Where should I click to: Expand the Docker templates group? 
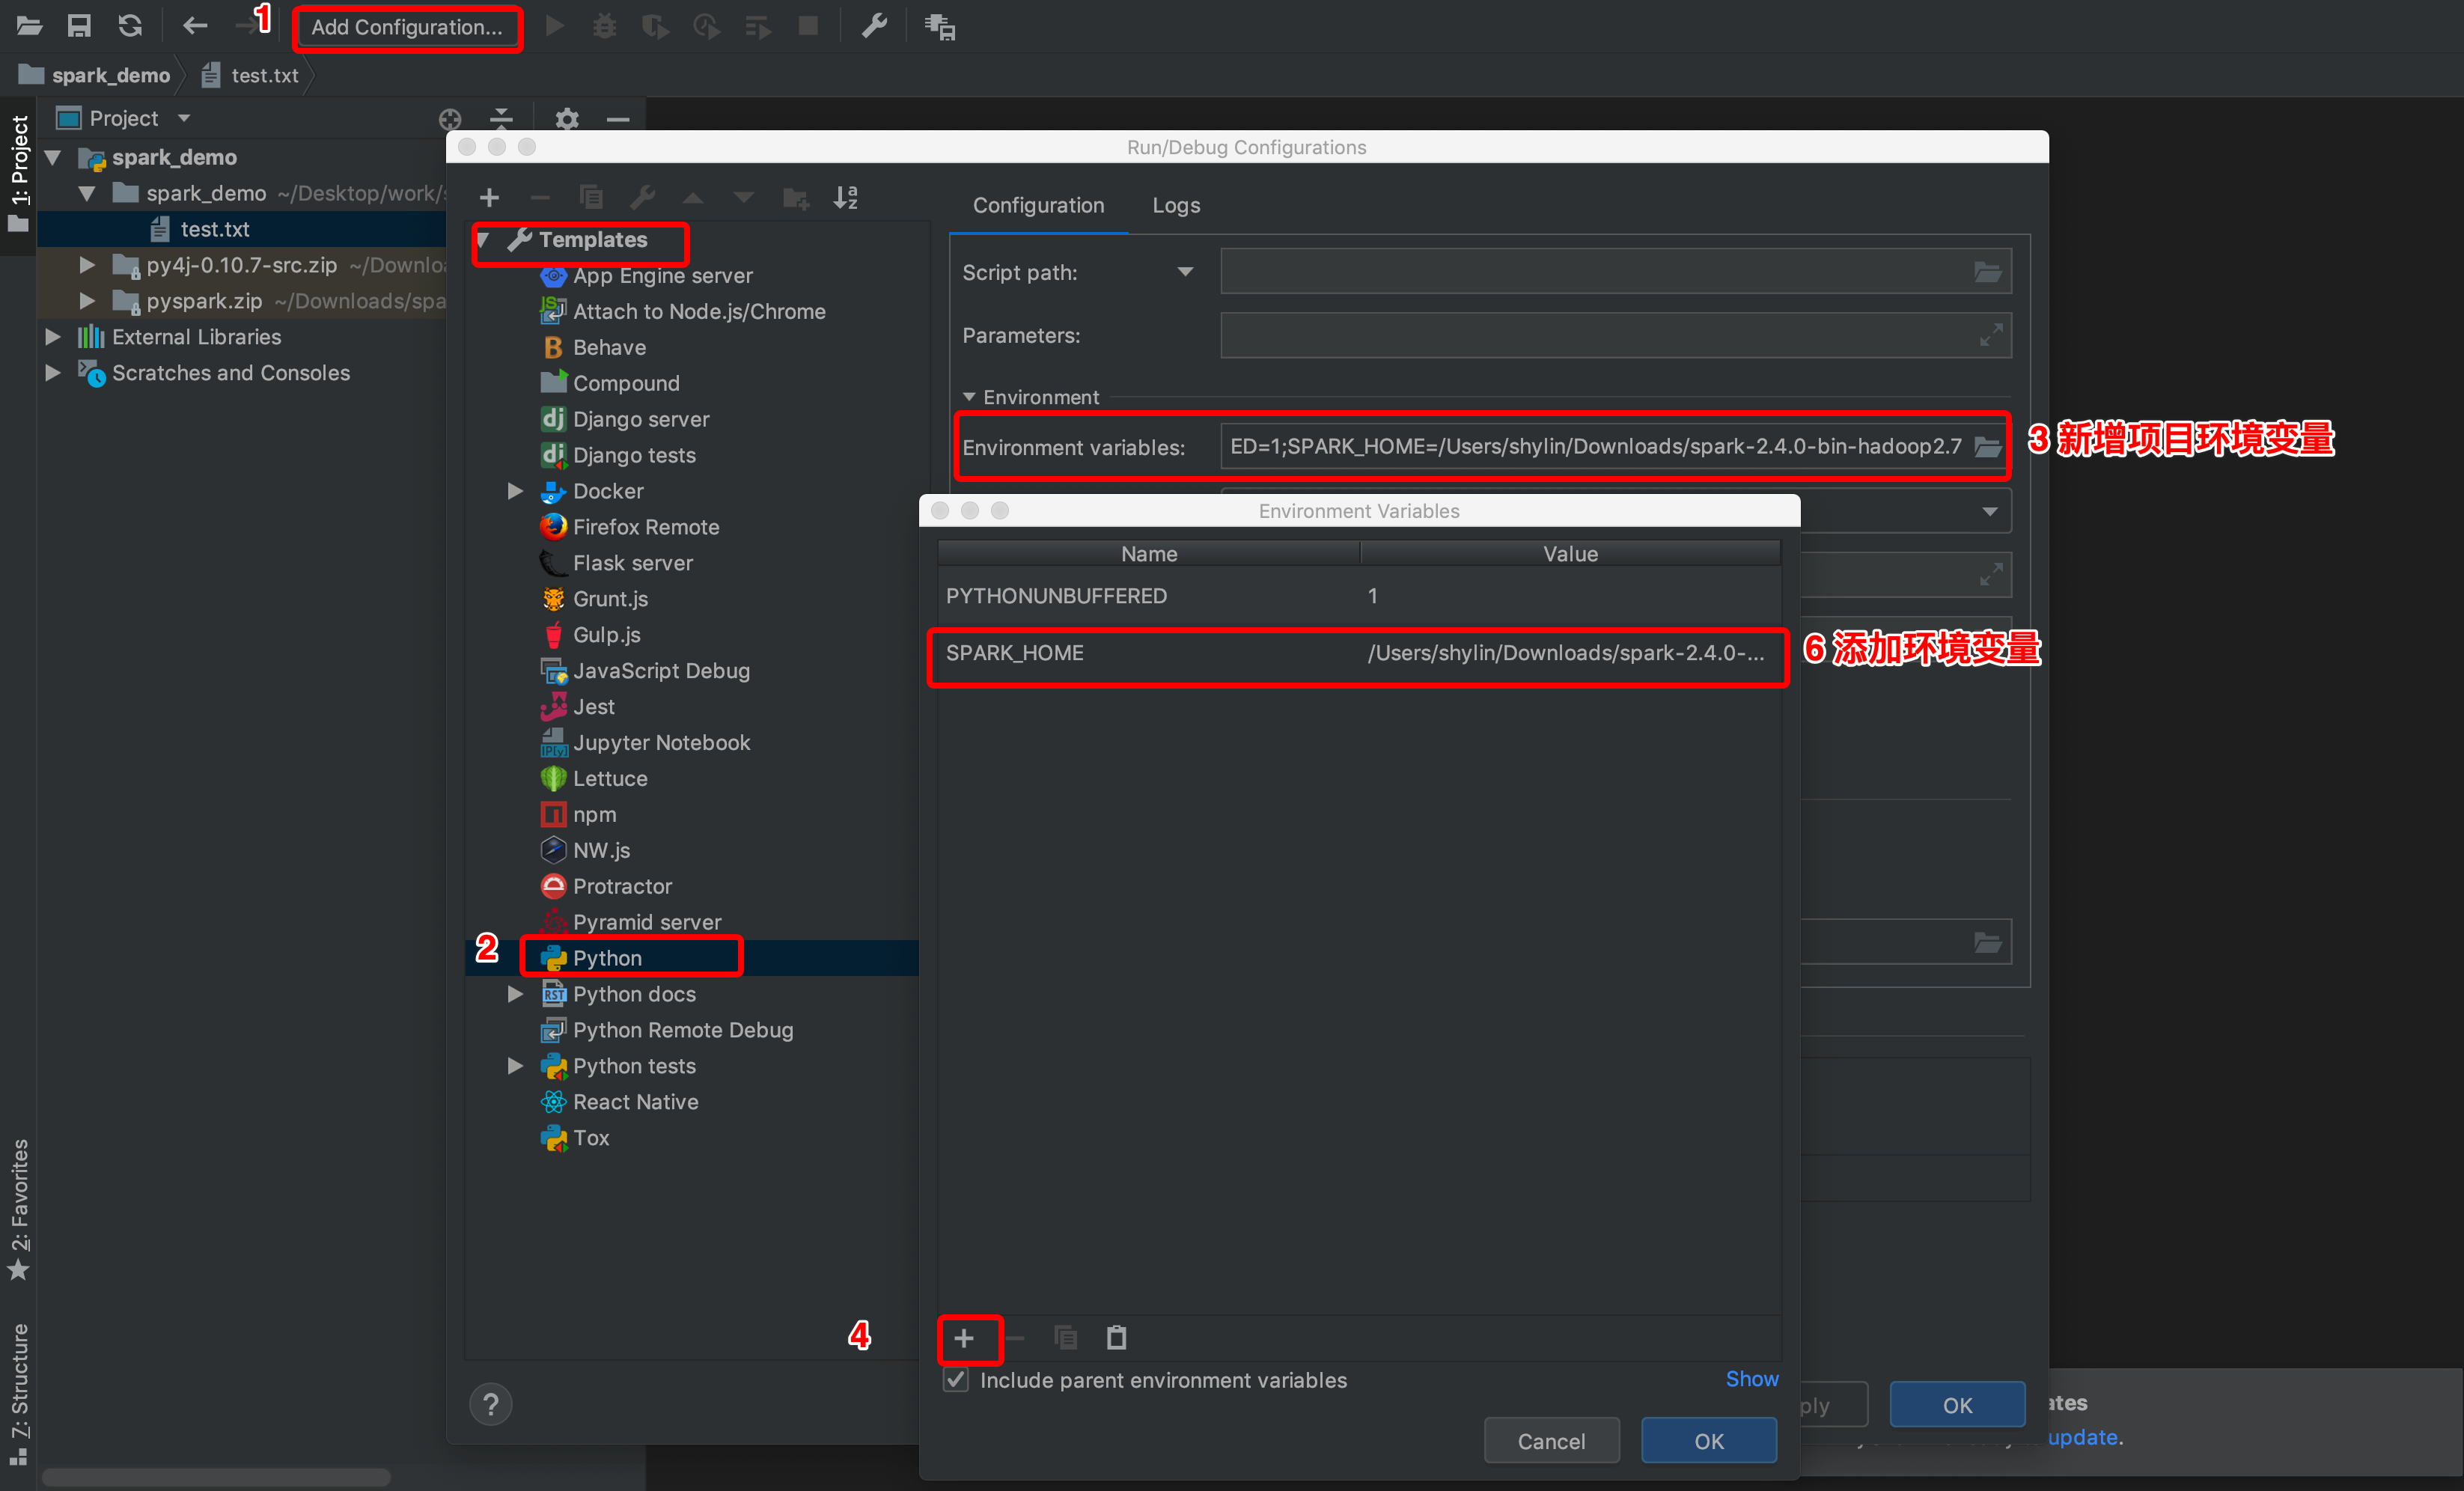click(x=515, y=491)
